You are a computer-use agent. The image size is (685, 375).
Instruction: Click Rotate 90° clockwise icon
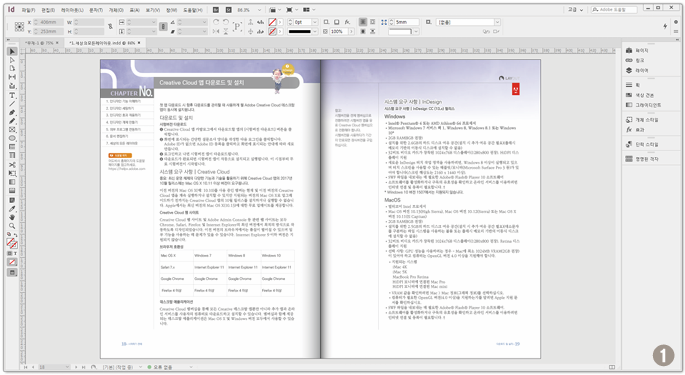coord(216,22)
